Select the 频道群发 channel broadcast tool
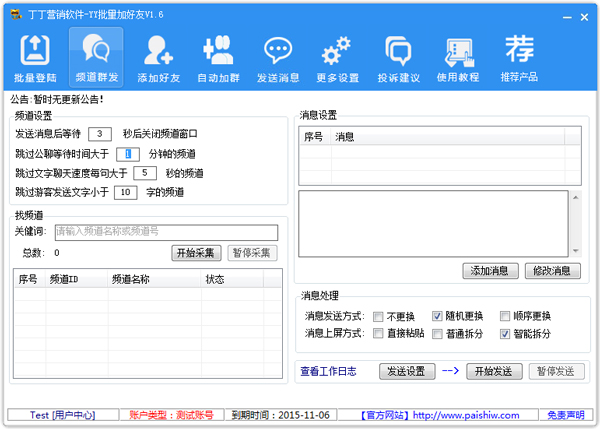This screenshot has height=429, width=600. coord(96,57)
